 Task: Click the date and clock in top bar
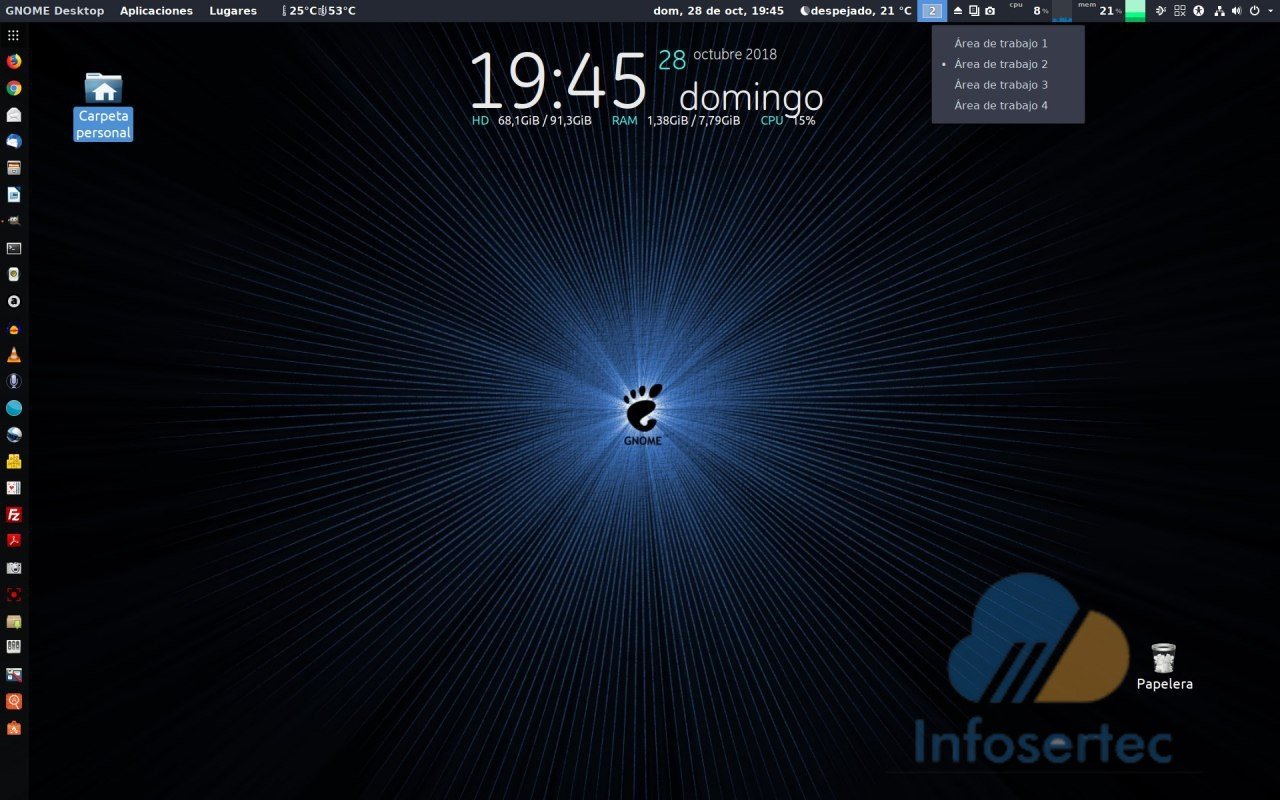pos(718,11)
